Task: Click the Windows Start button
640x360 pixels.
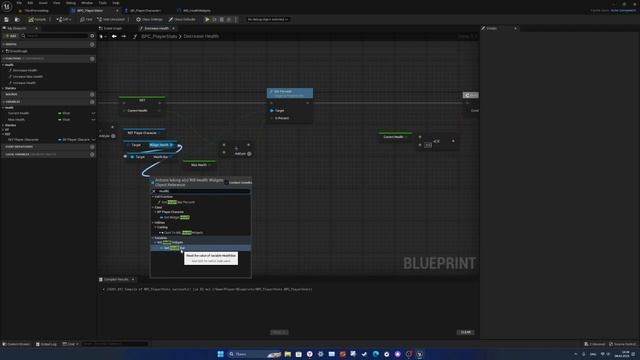Action: pyautogui.click(x=220, y=354)
